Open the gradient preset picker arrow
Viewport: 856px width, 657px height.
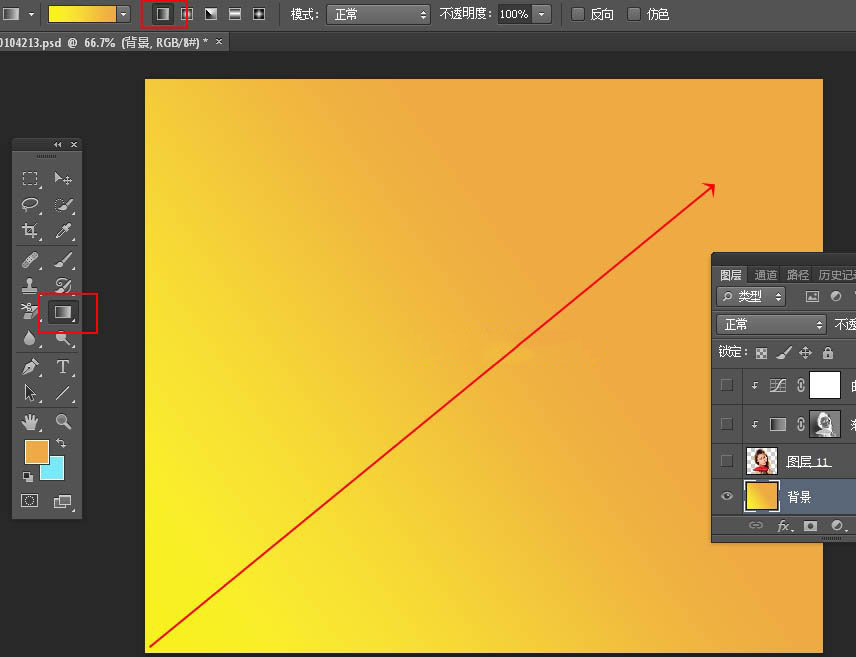pos(123,14)
